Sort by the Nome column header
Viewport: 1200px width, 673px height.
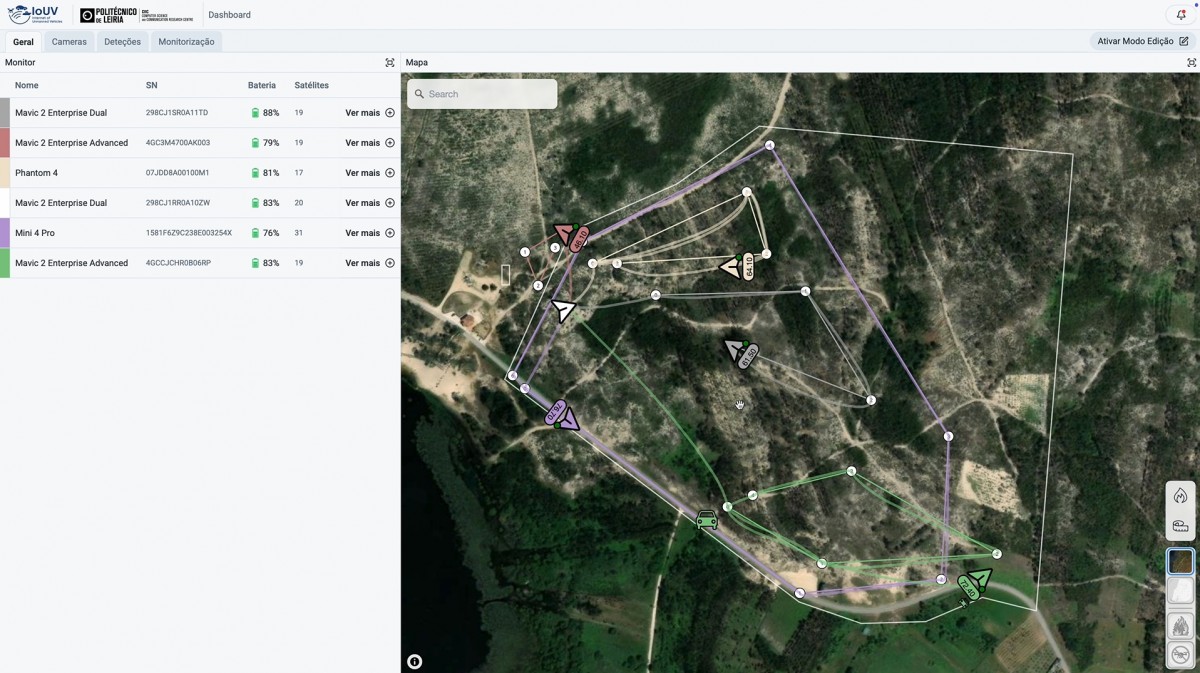[x=27, y=85]
